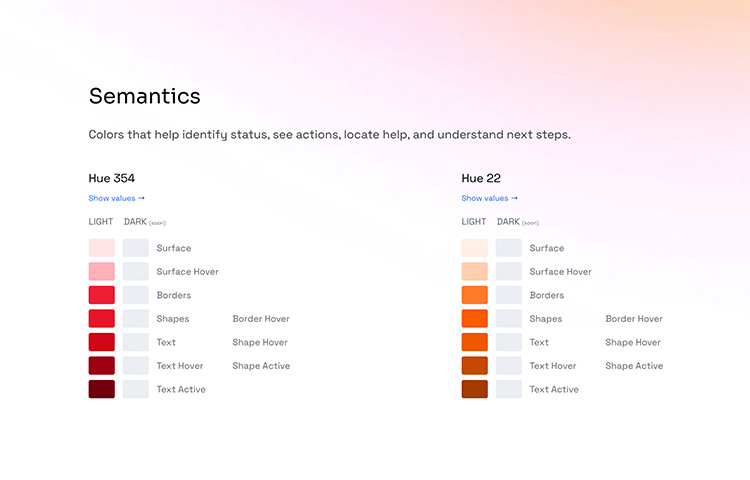Pick the Hue 354 Shapes red swatch
Viewport: 750px width, 480px height.
101,318
